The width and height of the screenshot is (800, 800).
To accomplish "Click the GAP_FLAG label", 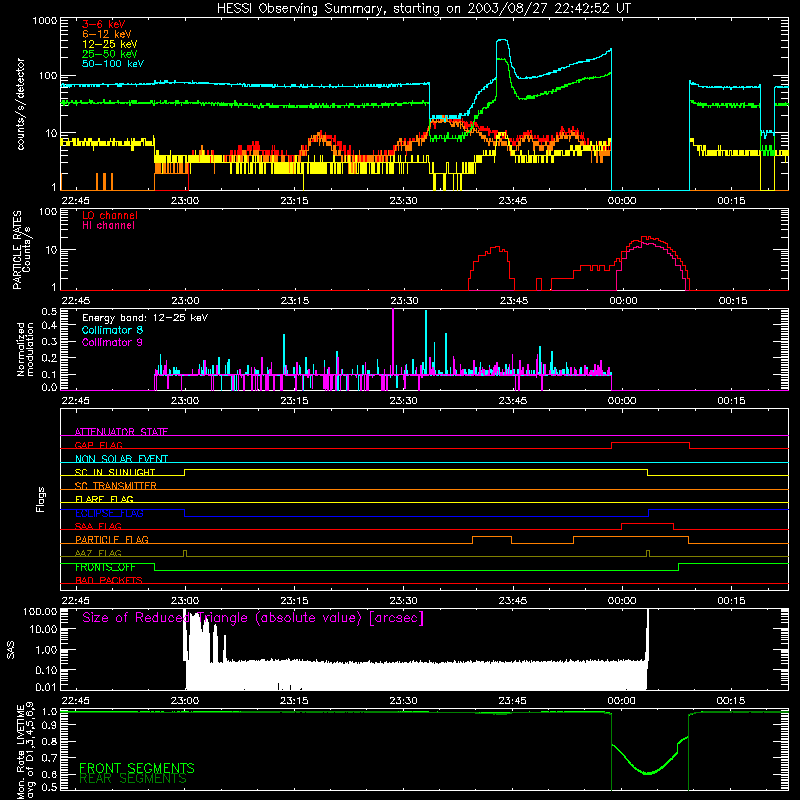I will tap(98, 445).
